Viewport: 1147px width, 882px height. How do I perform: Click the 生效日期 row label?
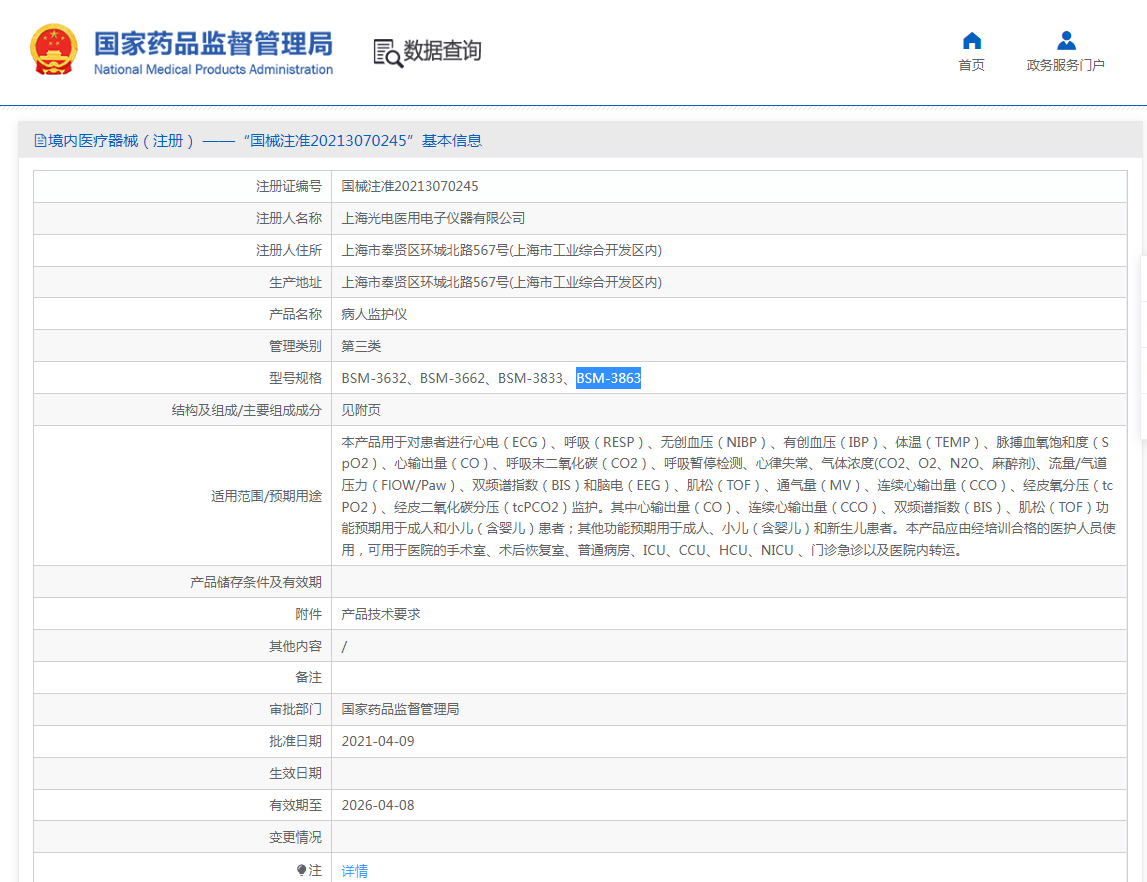click(x=296, y=774)
